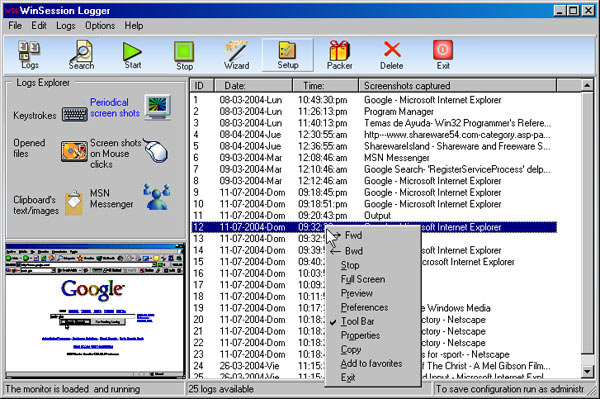Select the Google Search RegisterServiceProcess row

[374, 169]
